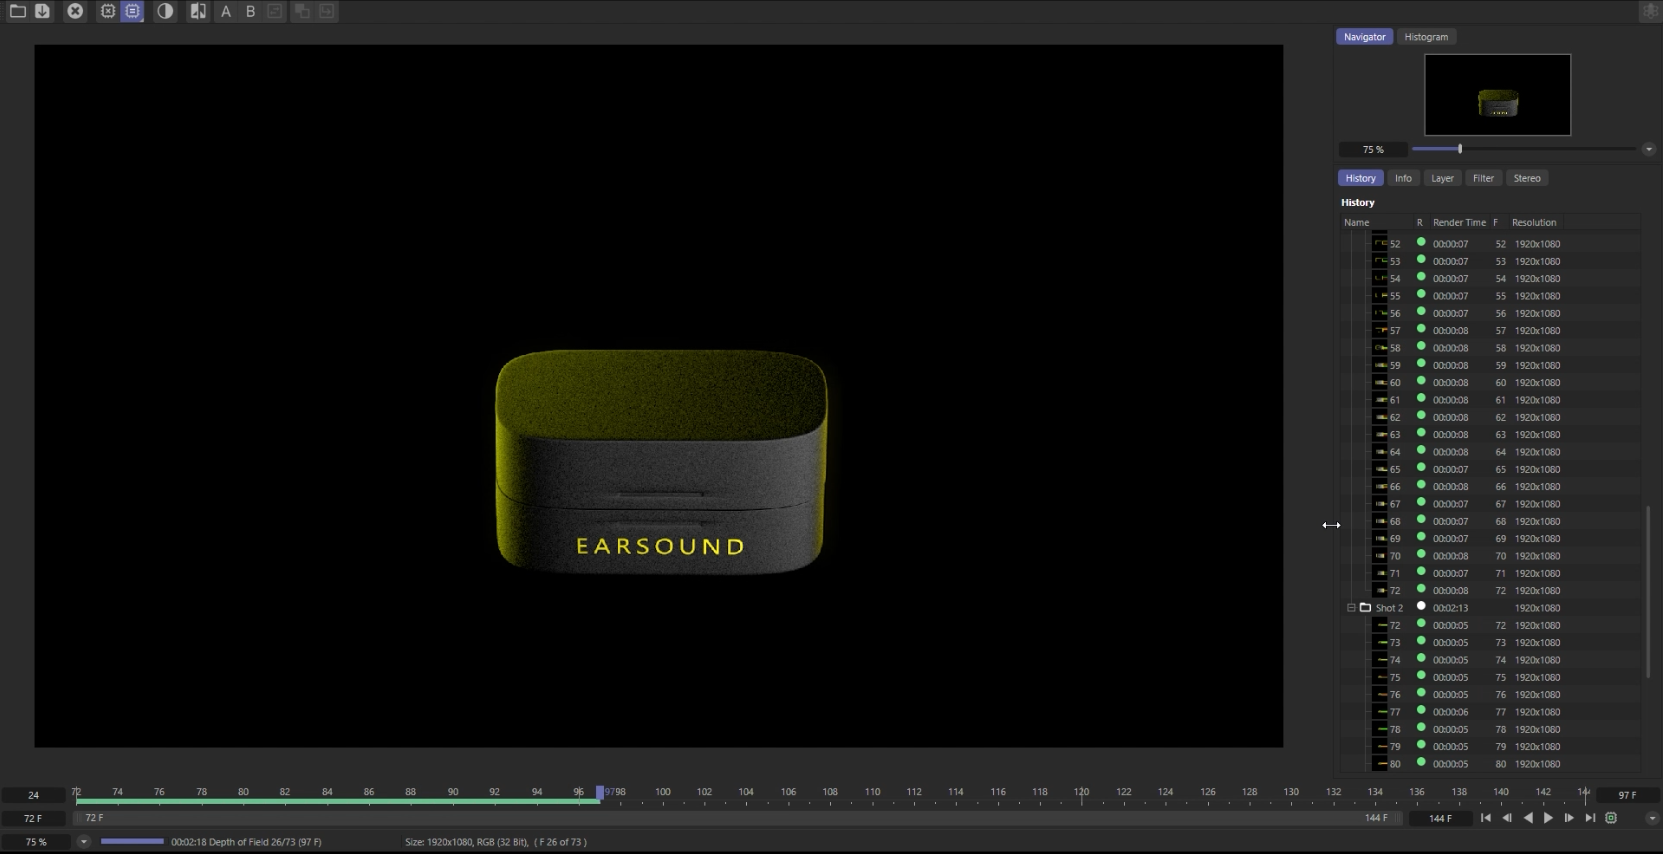Click the dark 144 F end frame field

click(x=1440, y=818)
